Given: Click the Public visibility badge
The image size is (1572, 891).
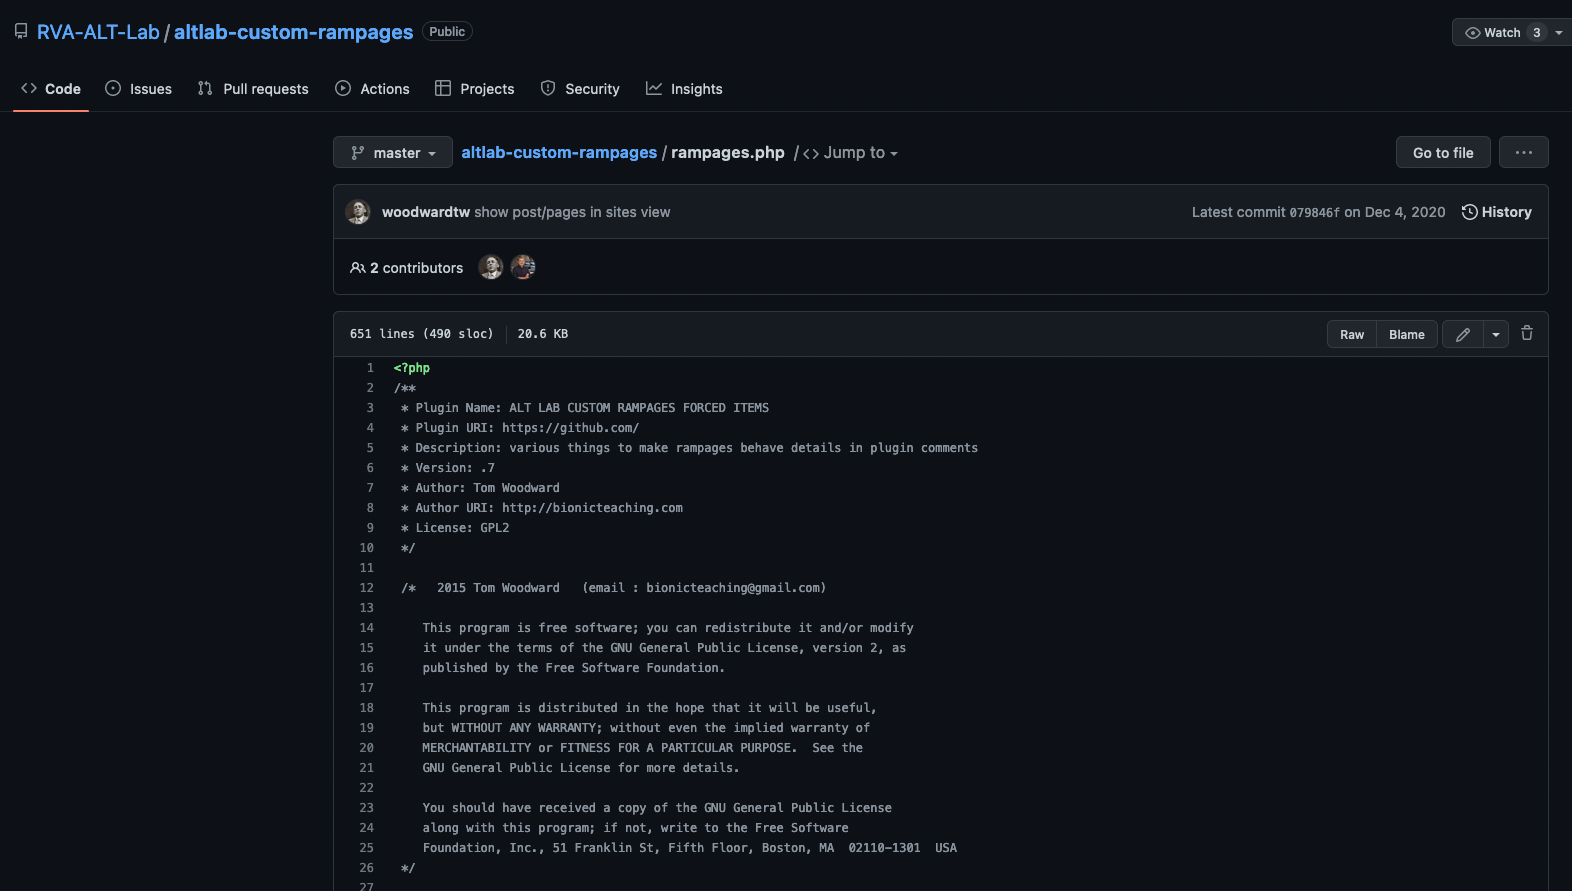Looking at the screenshot, I should click(x=447, y=32).
